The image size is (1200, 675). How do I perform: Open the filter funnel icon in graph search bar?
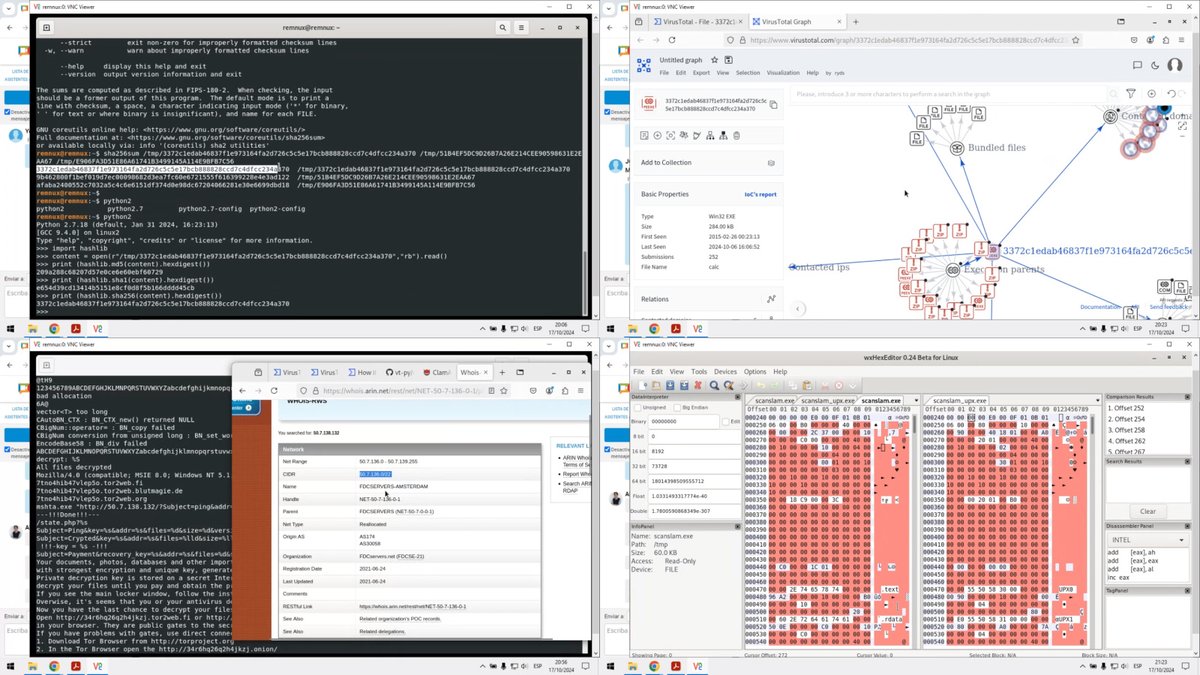1131,93
